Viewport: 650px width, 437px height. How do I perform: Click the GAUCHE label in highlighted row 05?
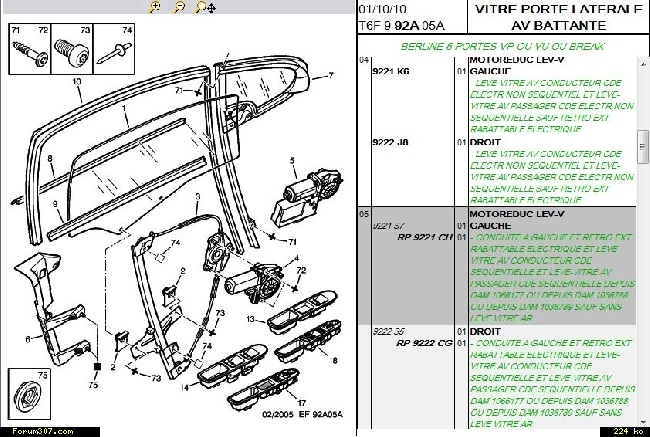tap(490, 226)
